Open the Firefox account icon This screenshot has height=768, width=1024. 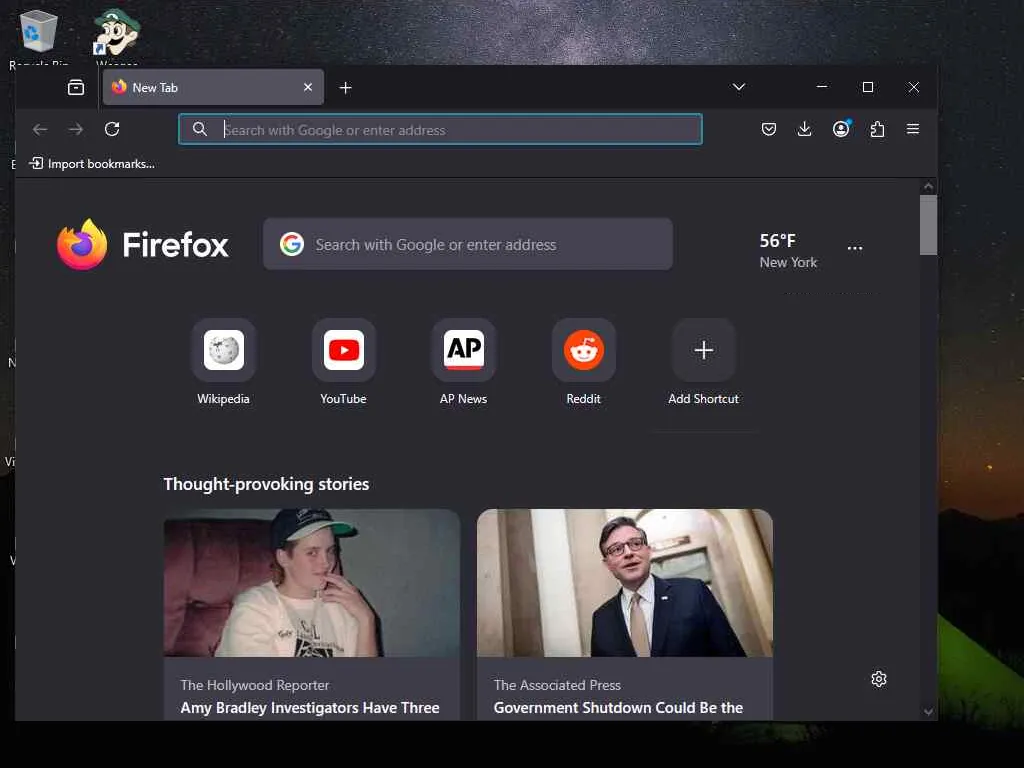[841, 129]
